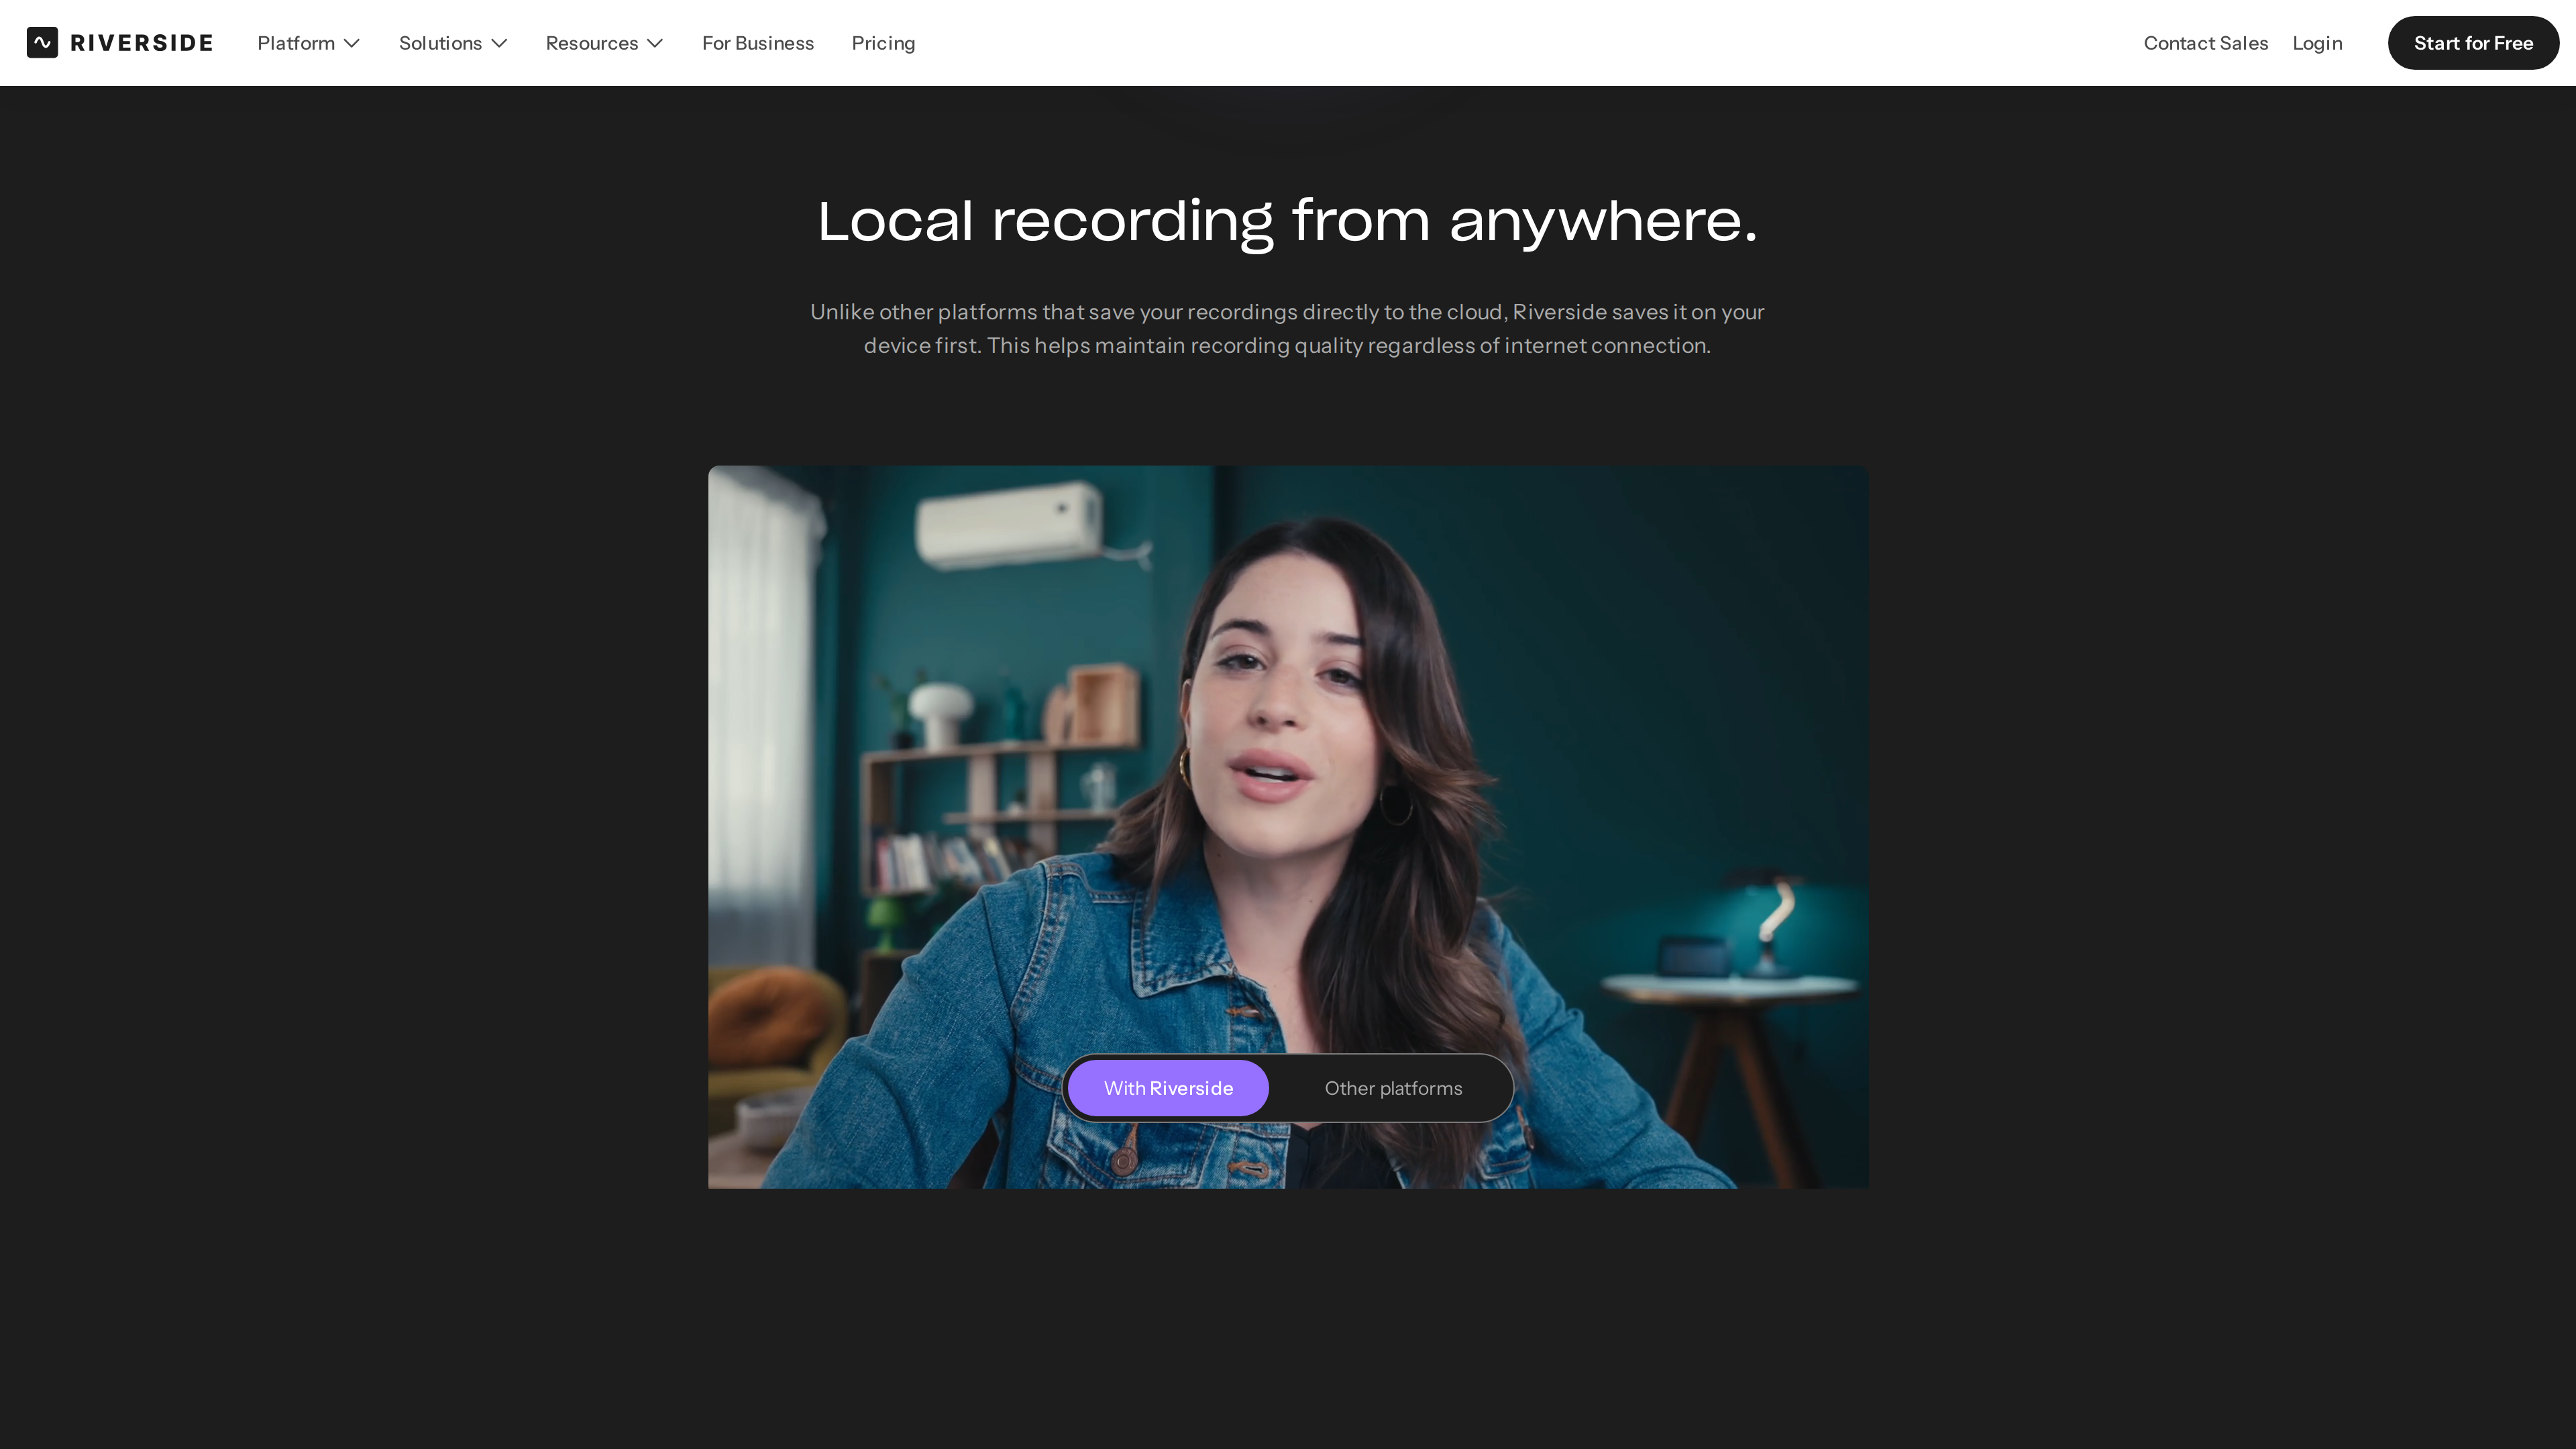The height and width of the screenshot is (1449, 2576).
Task: Click the Contact Sales link
Action: [x=2205, y=43]
